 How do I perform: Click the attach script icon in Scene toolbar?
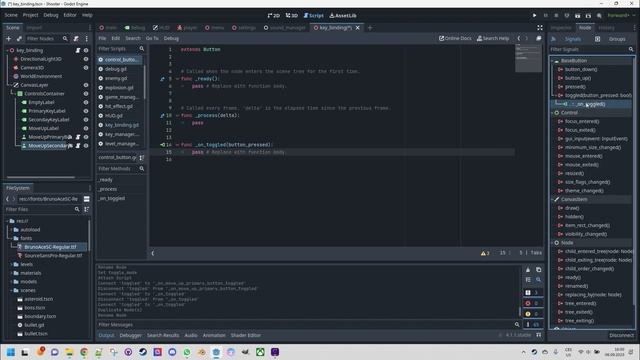coord(76,38)
